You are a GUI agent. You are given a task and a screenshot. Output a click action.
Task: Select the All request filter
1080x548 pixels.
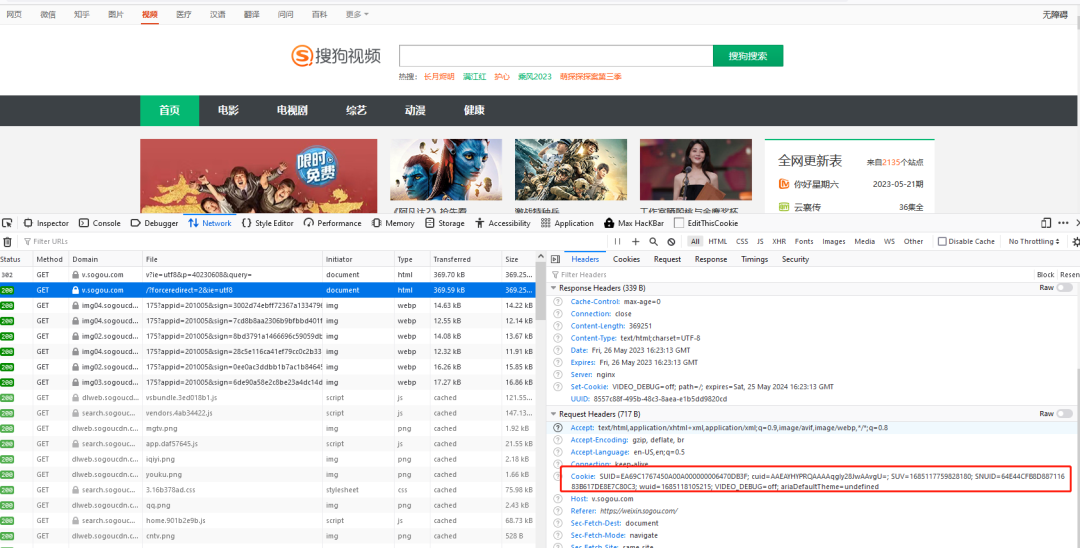click(695, 242)
